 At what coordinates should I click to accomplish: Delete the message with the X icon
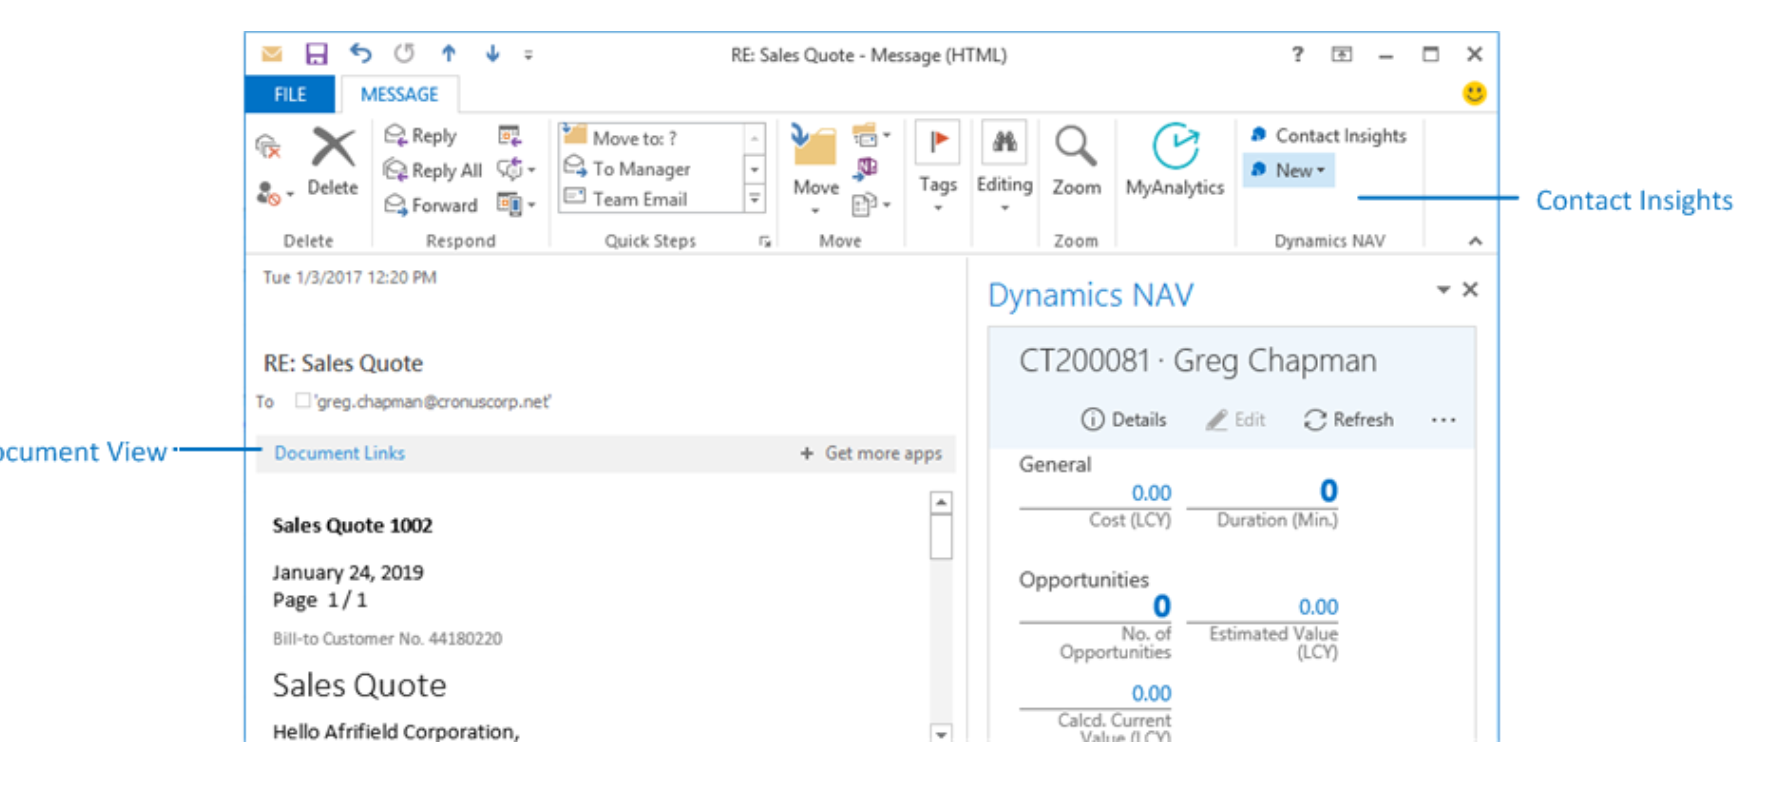(332, 160)
